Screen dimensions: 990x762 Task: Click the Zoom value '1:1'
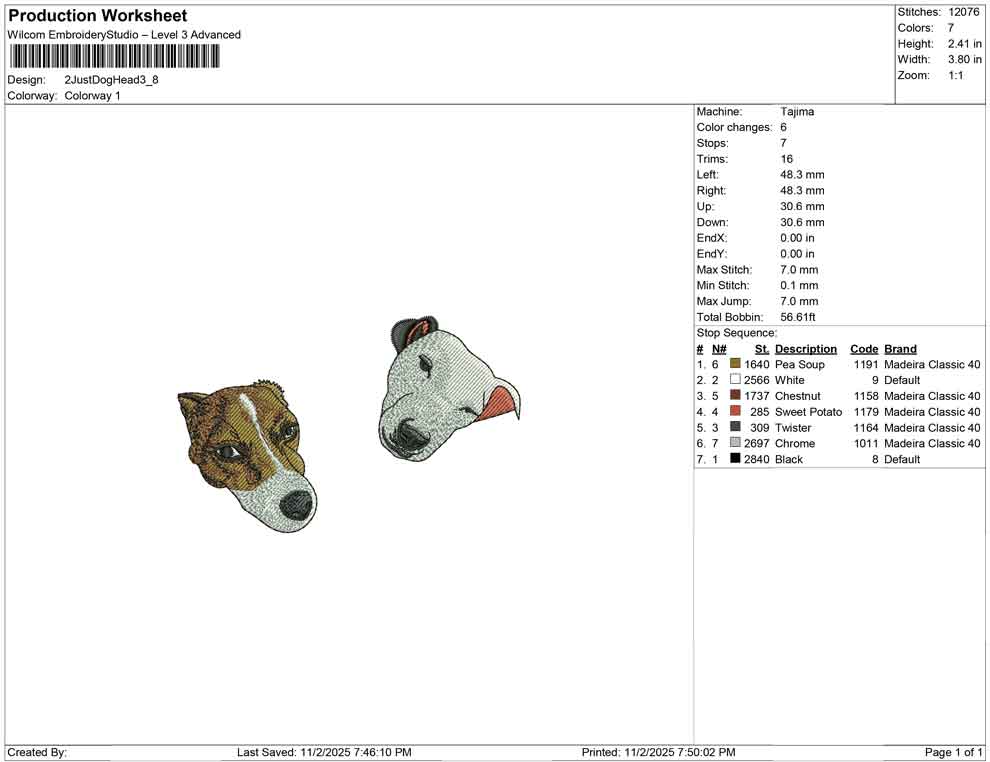pos(955,75)
